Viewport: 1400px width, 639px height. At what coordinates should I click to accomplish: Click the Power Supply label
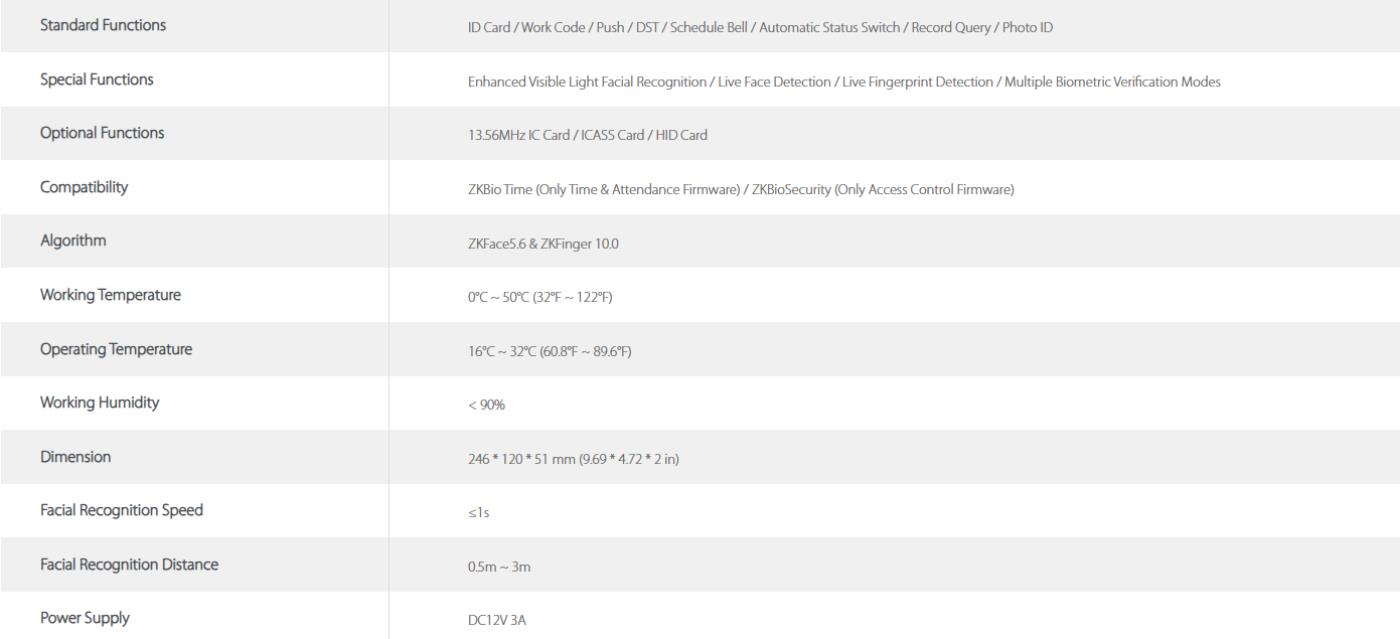[84, 620]
